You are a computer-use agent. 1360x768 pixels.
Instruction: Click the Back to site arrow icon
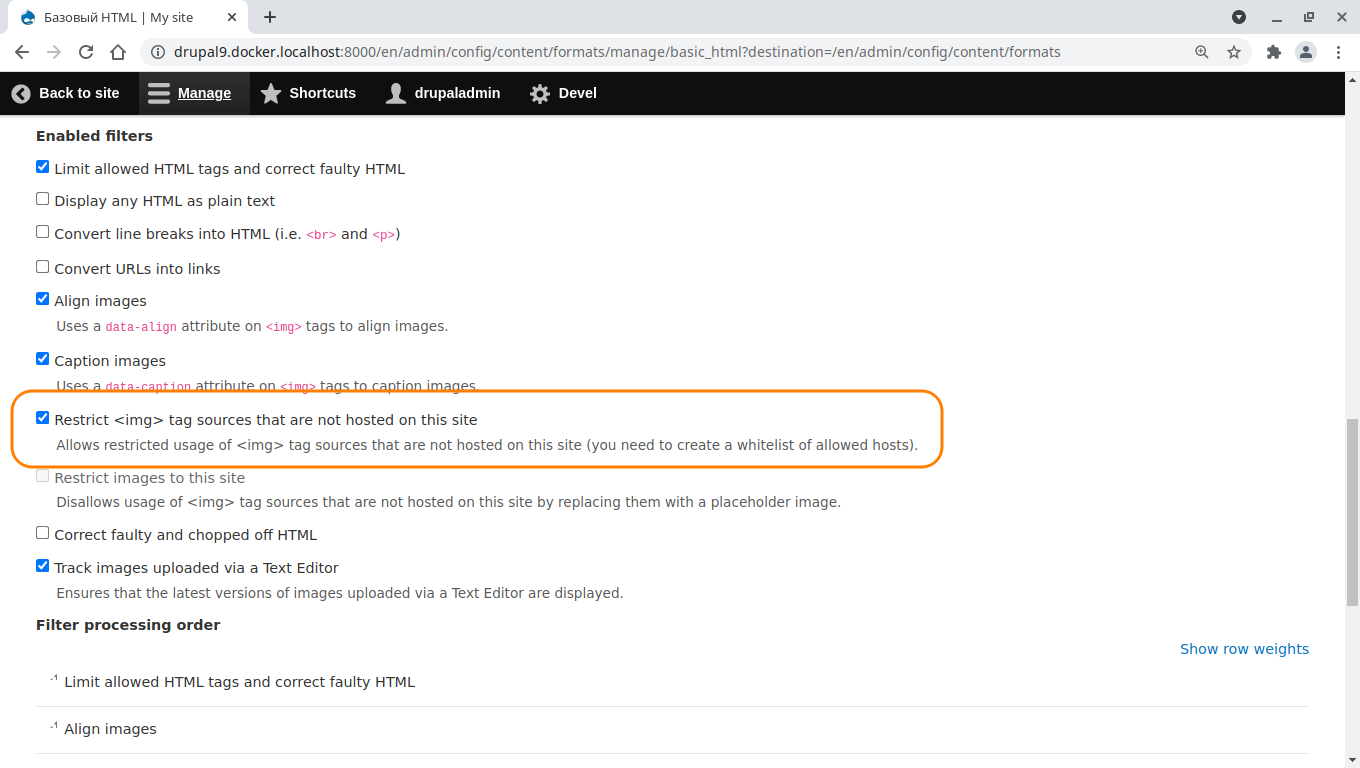tap(21, 93)
